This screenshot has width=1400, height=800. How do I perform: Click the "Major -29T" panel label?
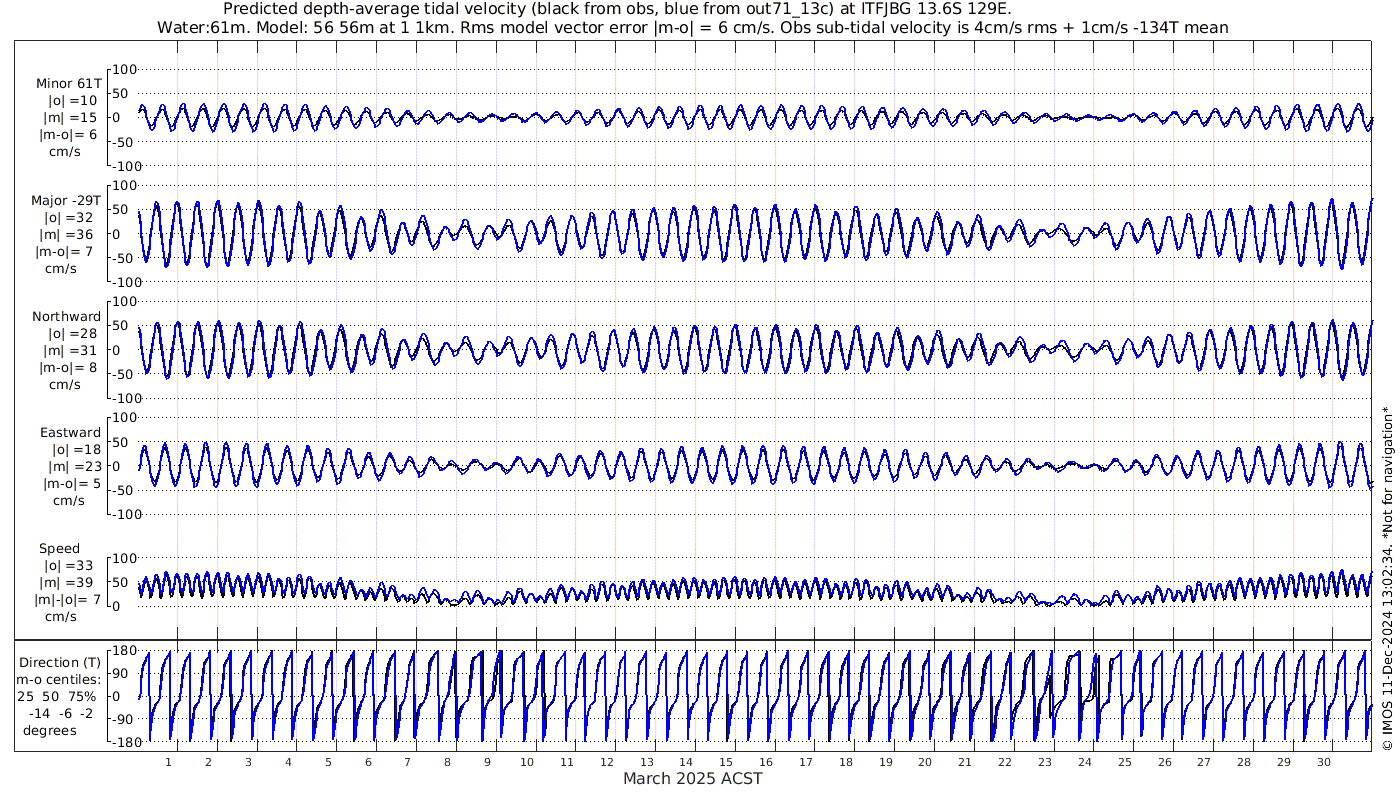pyautogui.click(x=66, y=201)
